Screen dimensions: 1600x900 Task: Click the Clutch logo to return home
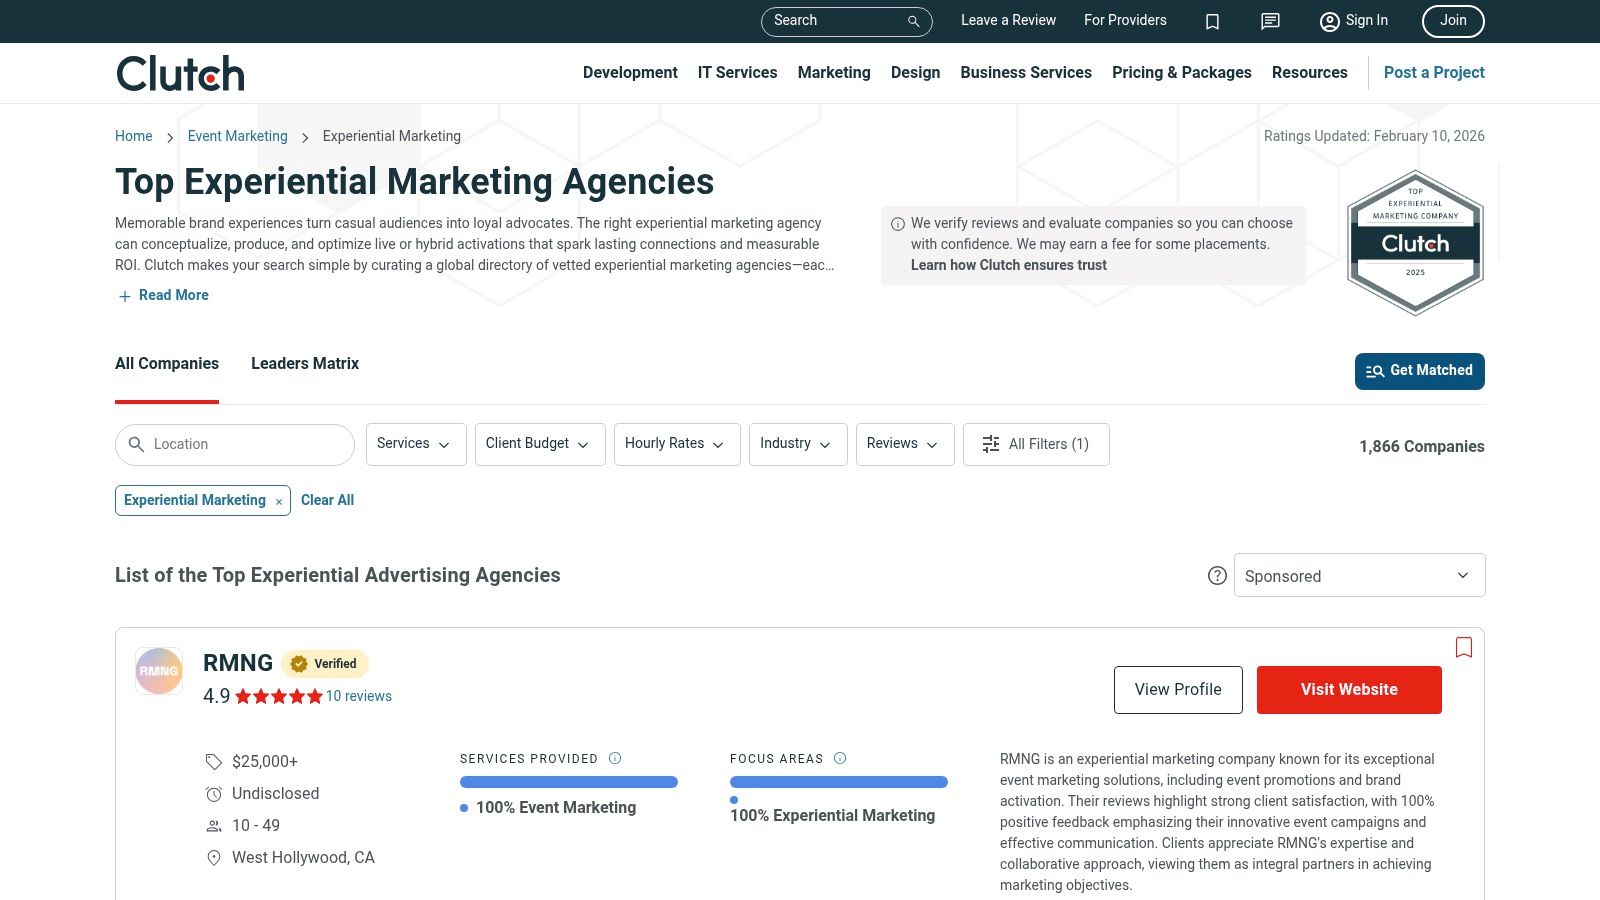point(179,72)
